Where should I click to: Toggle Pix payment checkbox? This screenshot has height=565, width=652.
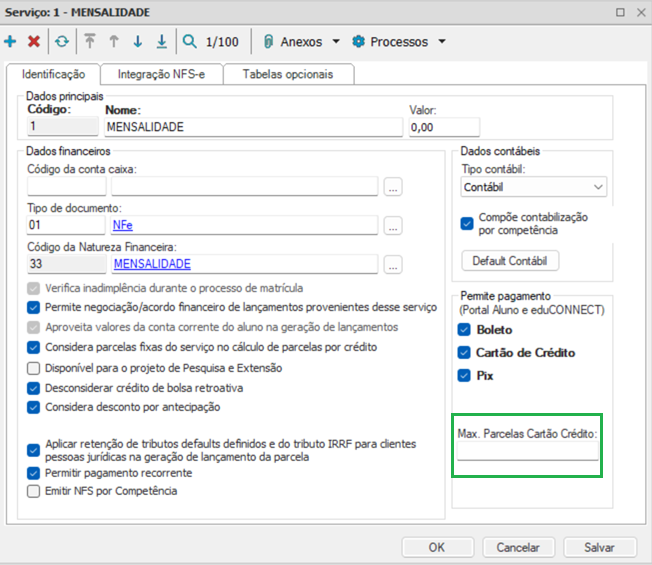point(464,375)
